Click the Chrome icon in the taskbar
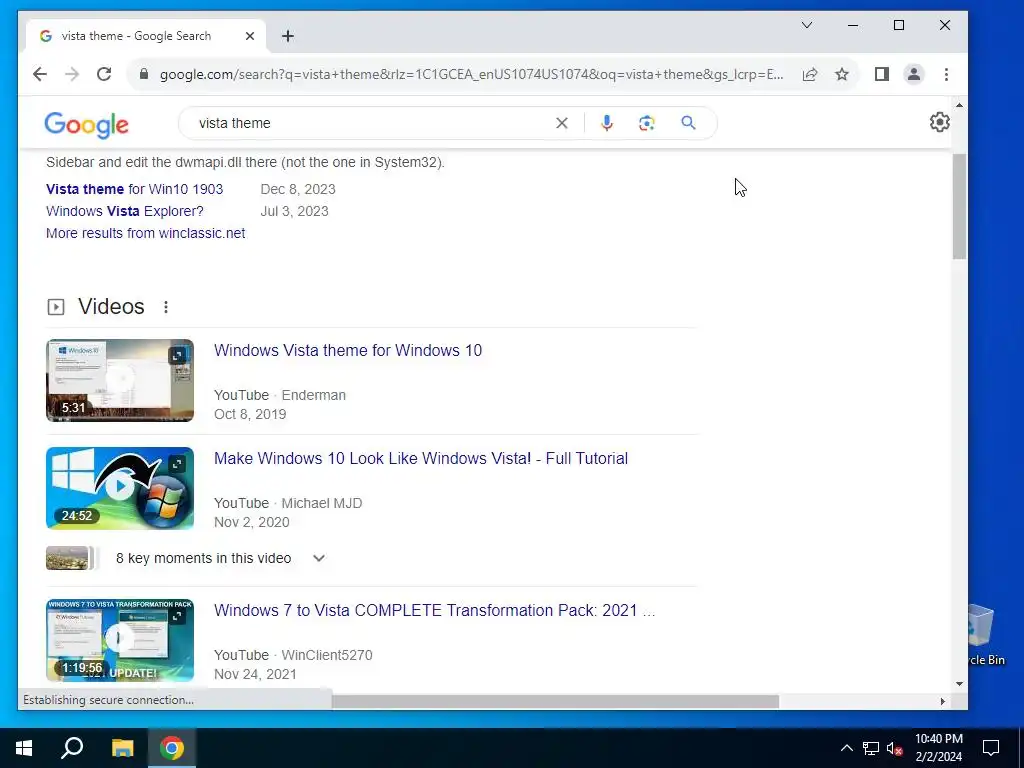The height and width of the screenshot is (768, 1024). [x=172, y=748]
